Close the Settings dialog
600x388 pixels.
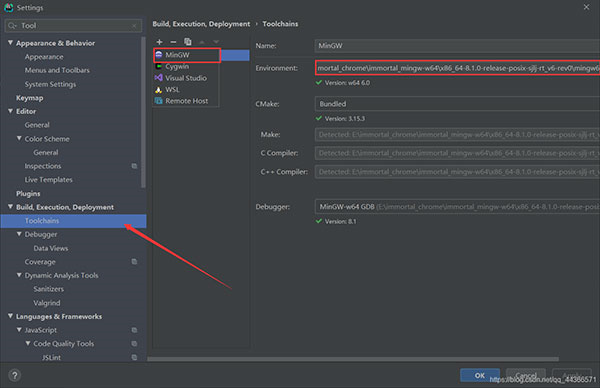586,7
